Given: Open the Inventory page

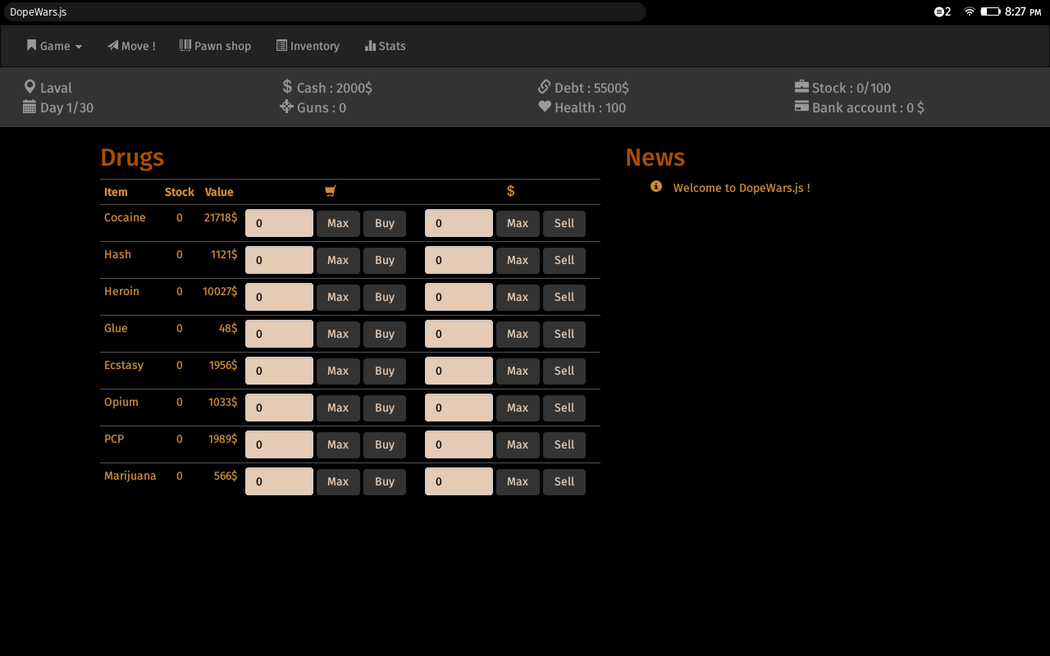Looking at the screenshot, I should (x=308, y=46).
